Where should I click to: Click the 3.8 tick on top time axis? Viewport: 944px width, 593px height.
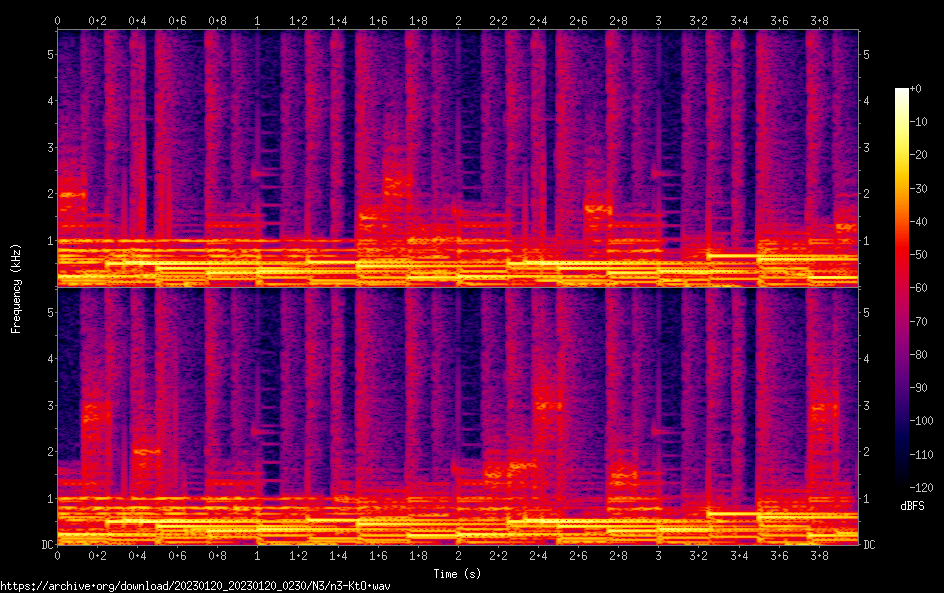pos(819,20)
